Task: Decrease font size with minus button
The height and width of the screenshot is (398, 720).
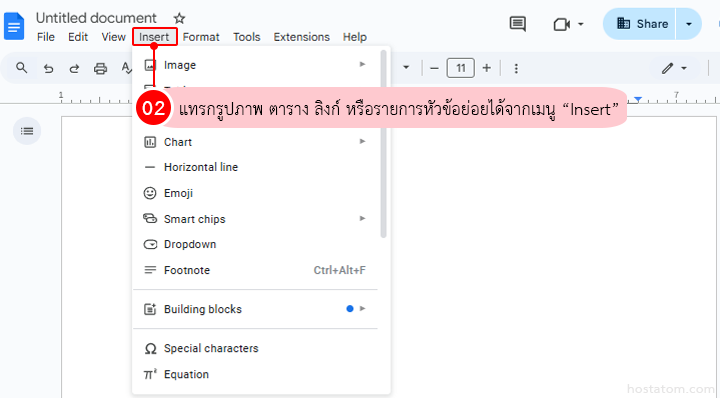Action: (434, 68)
